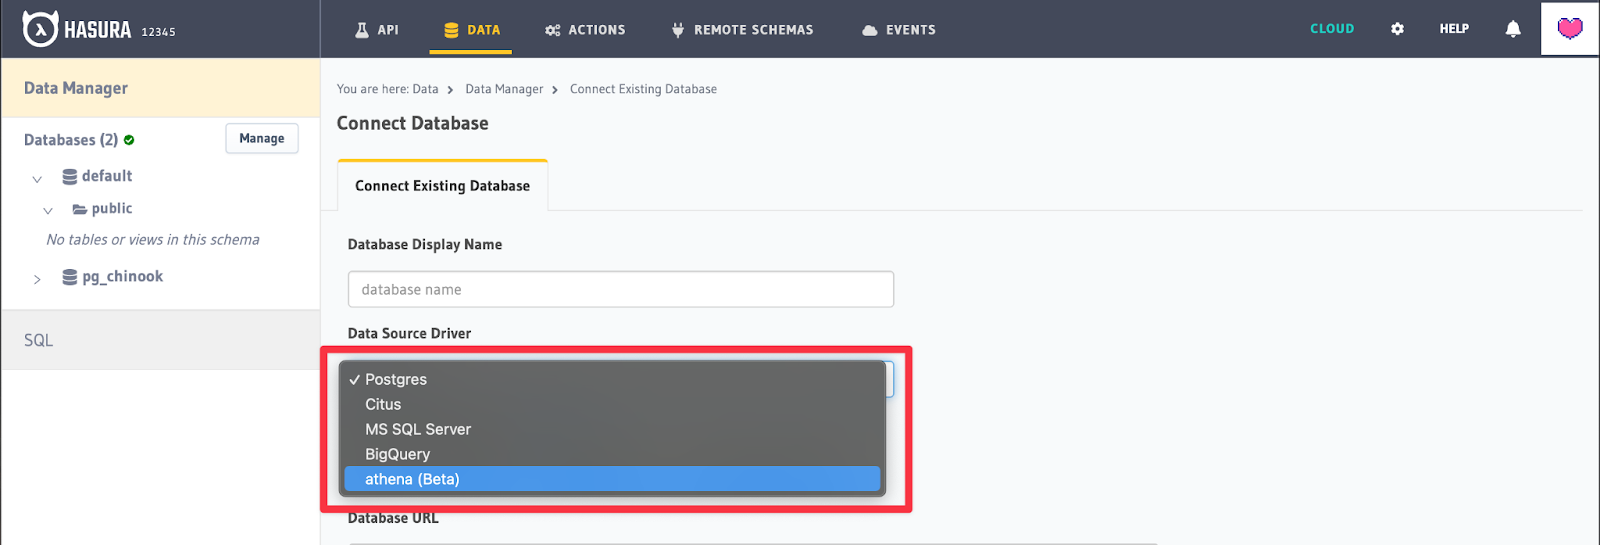Viewport: 1600px width, 545px height.
Task: Choose athena (Beta) driver option
Action: click(612, 479)
